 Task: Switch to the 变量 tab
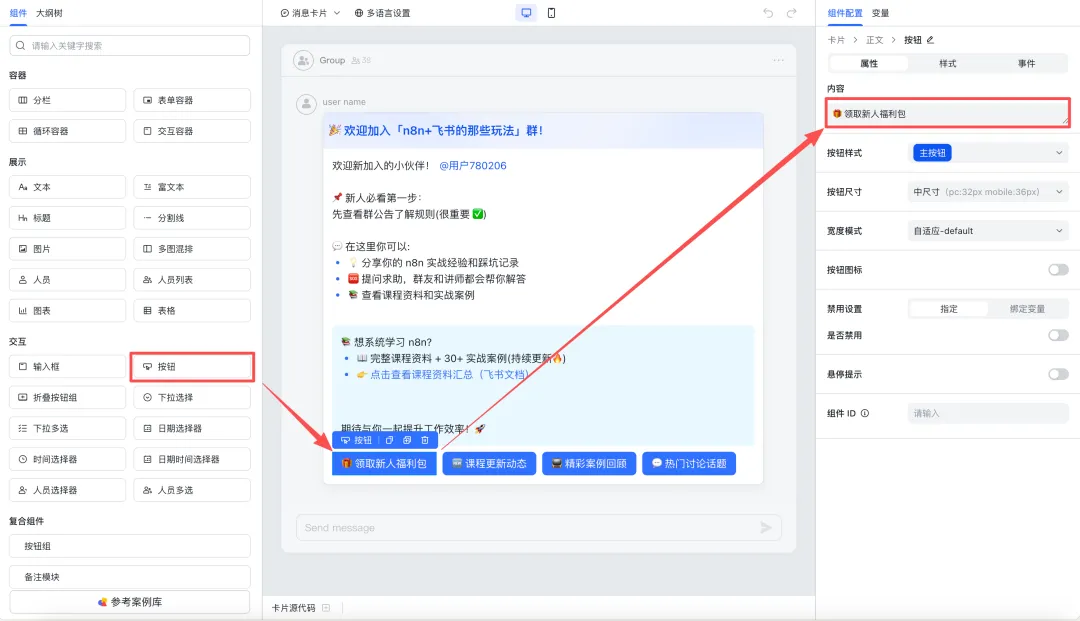pos(880,13)
